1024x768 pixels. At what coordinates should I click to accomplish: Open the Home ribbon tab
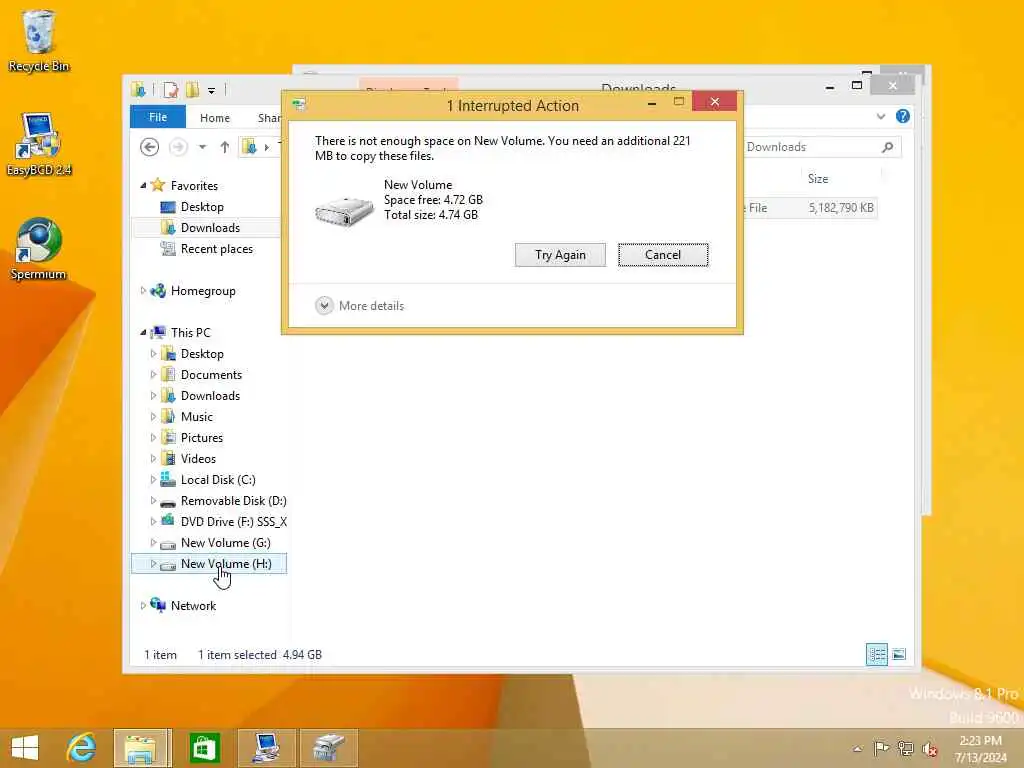click(x=215, y=118)
